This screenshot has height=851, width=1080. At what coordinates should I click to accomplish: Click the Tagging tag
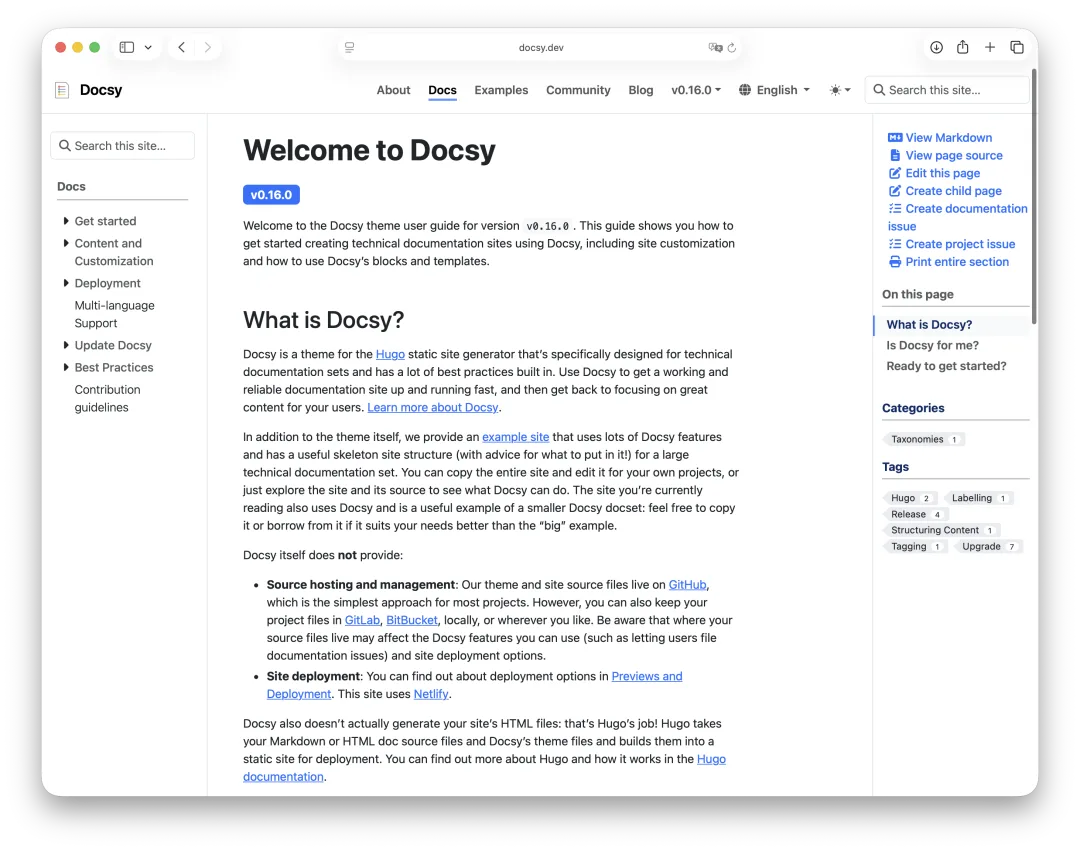point(915,547)
